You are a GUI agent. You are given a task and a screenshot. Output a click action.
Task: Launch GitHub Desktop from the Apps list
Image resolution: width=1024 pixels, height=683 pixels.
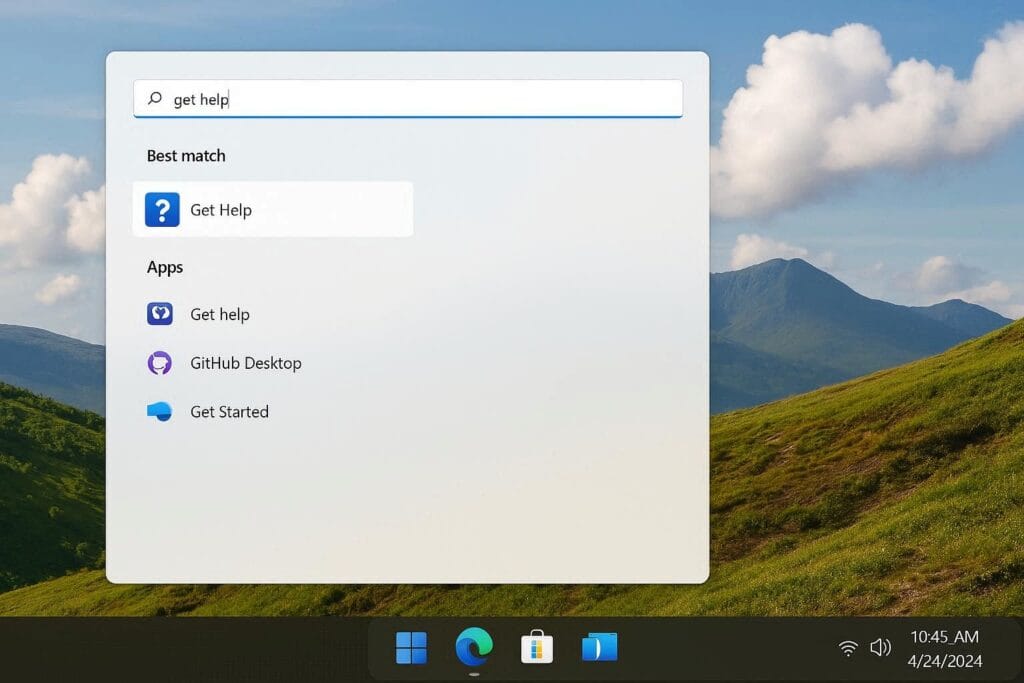point(245,363)
